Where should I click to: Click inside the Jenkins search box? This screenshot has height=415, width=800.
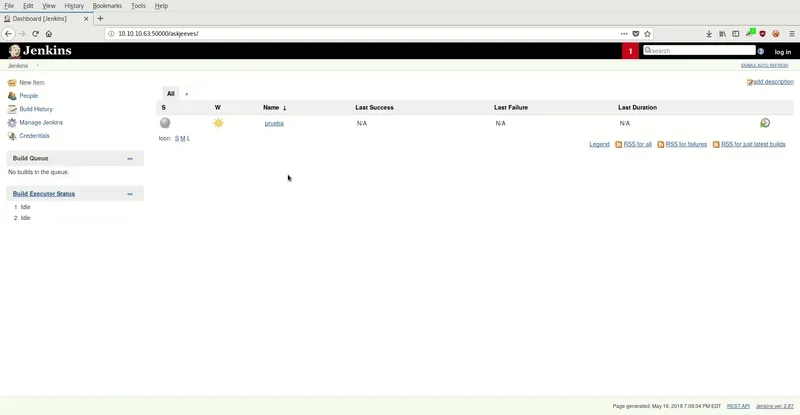point(702,51)
